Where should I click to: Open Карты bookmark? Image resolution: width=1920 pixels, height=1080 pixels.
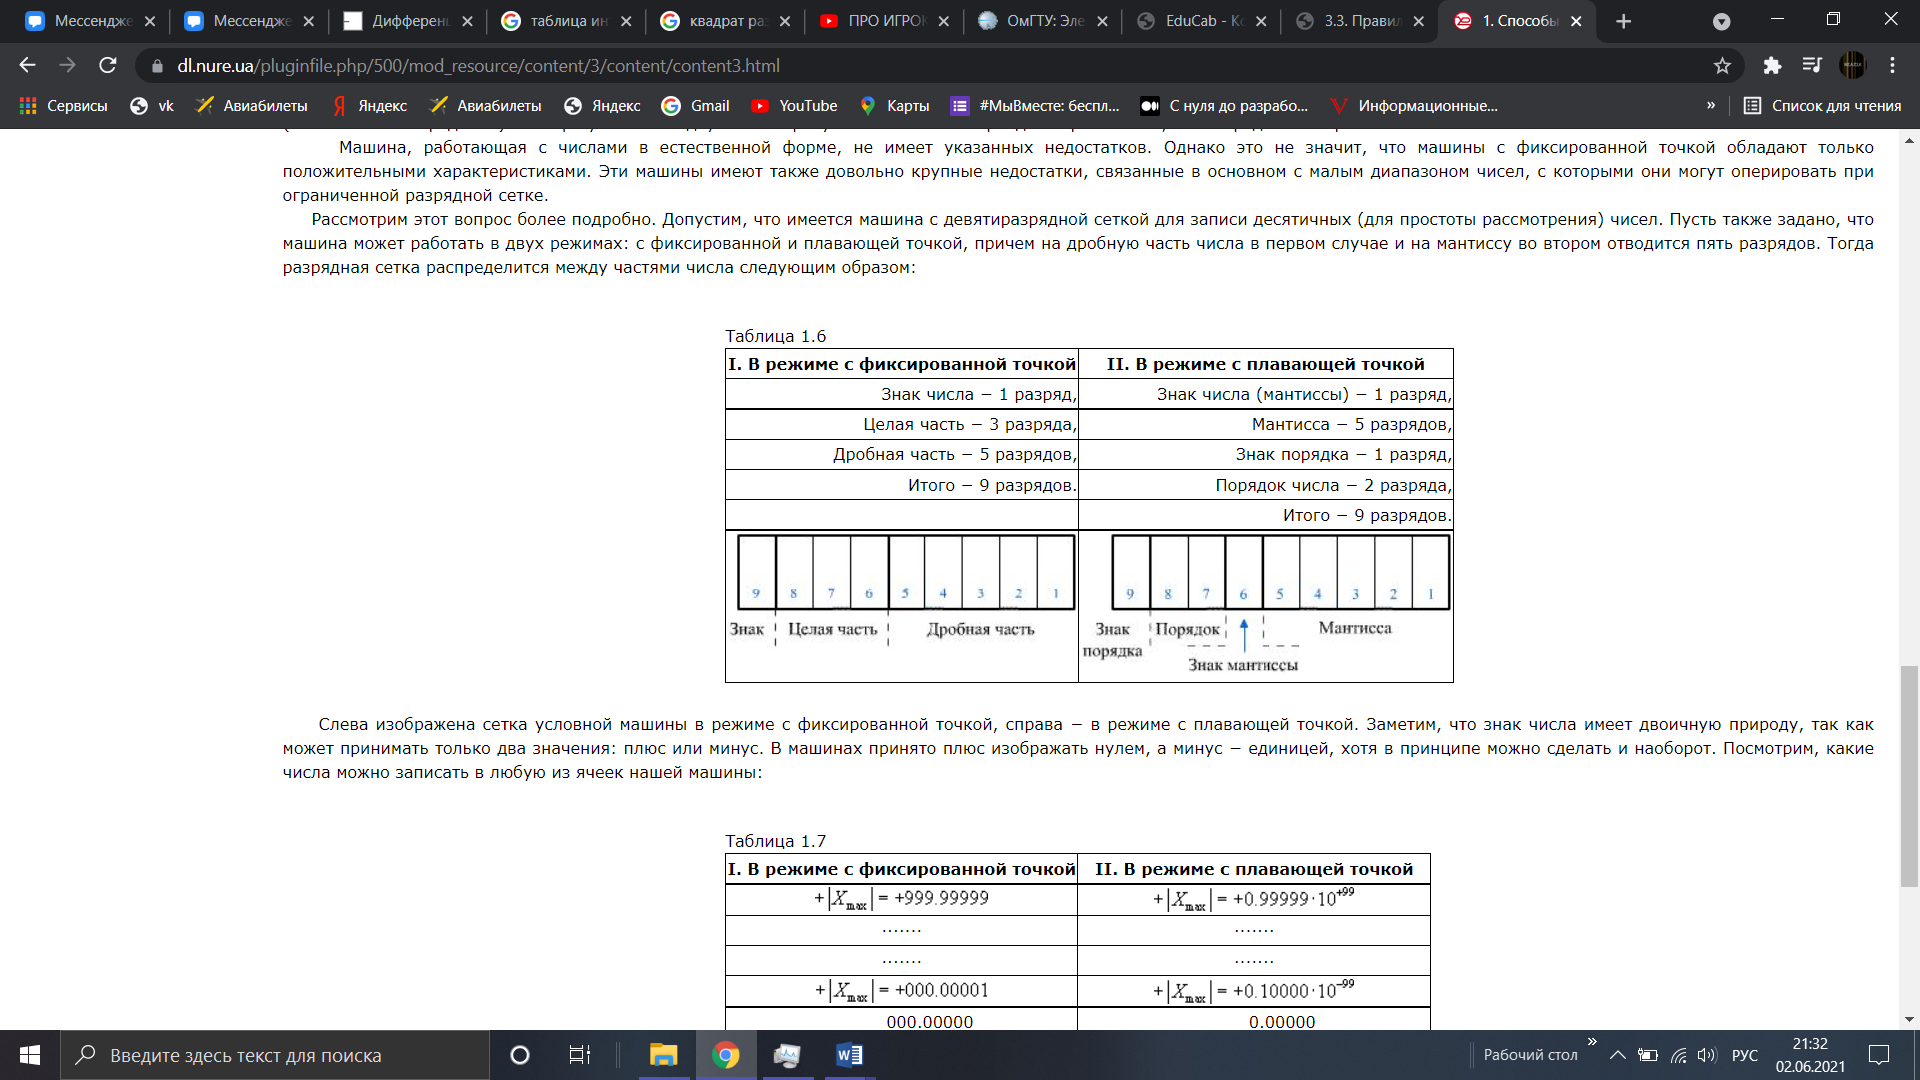tap(895, 106)
